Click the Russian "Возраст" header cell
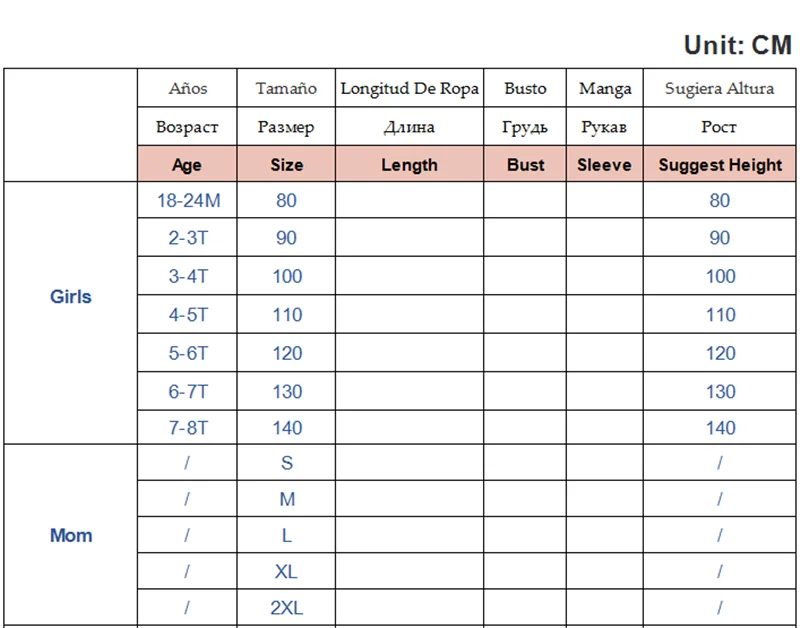 point(187,127)
